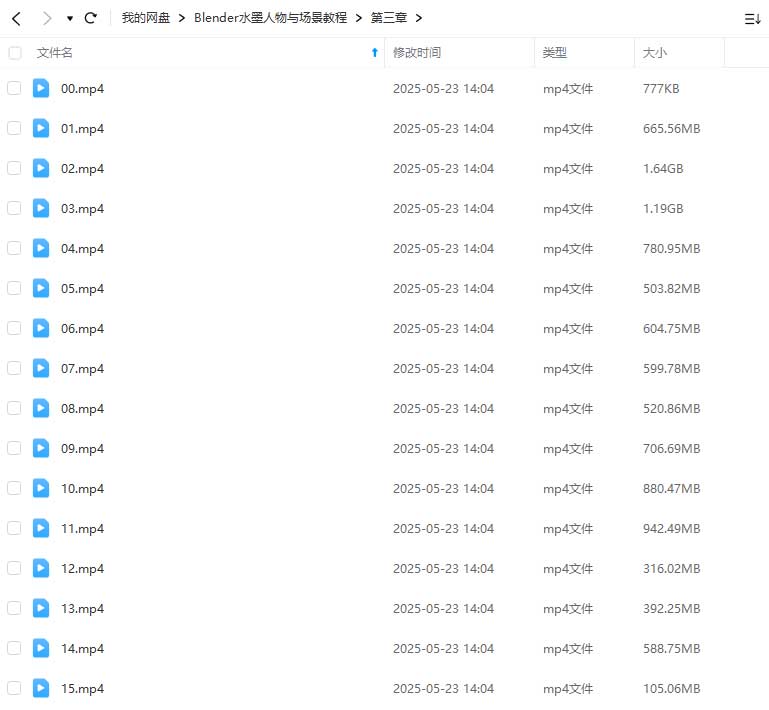Screen dimensions: 769x710
Task: Select the checkbox for 12.mp4
Action: point(14,568)
